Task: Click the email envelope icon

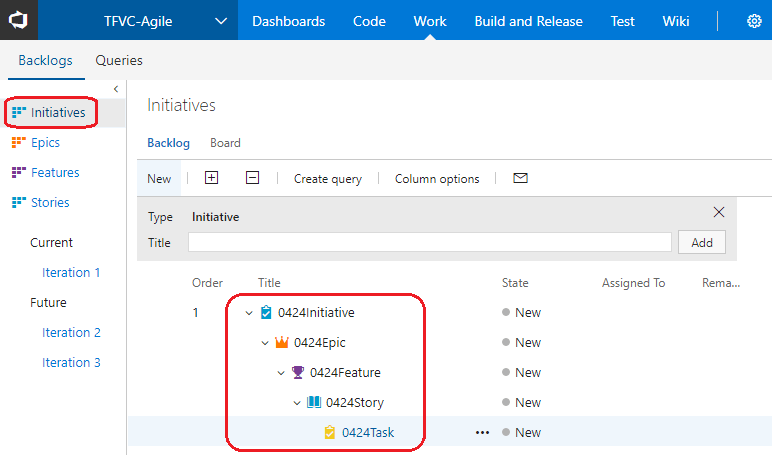Action: 520,178
